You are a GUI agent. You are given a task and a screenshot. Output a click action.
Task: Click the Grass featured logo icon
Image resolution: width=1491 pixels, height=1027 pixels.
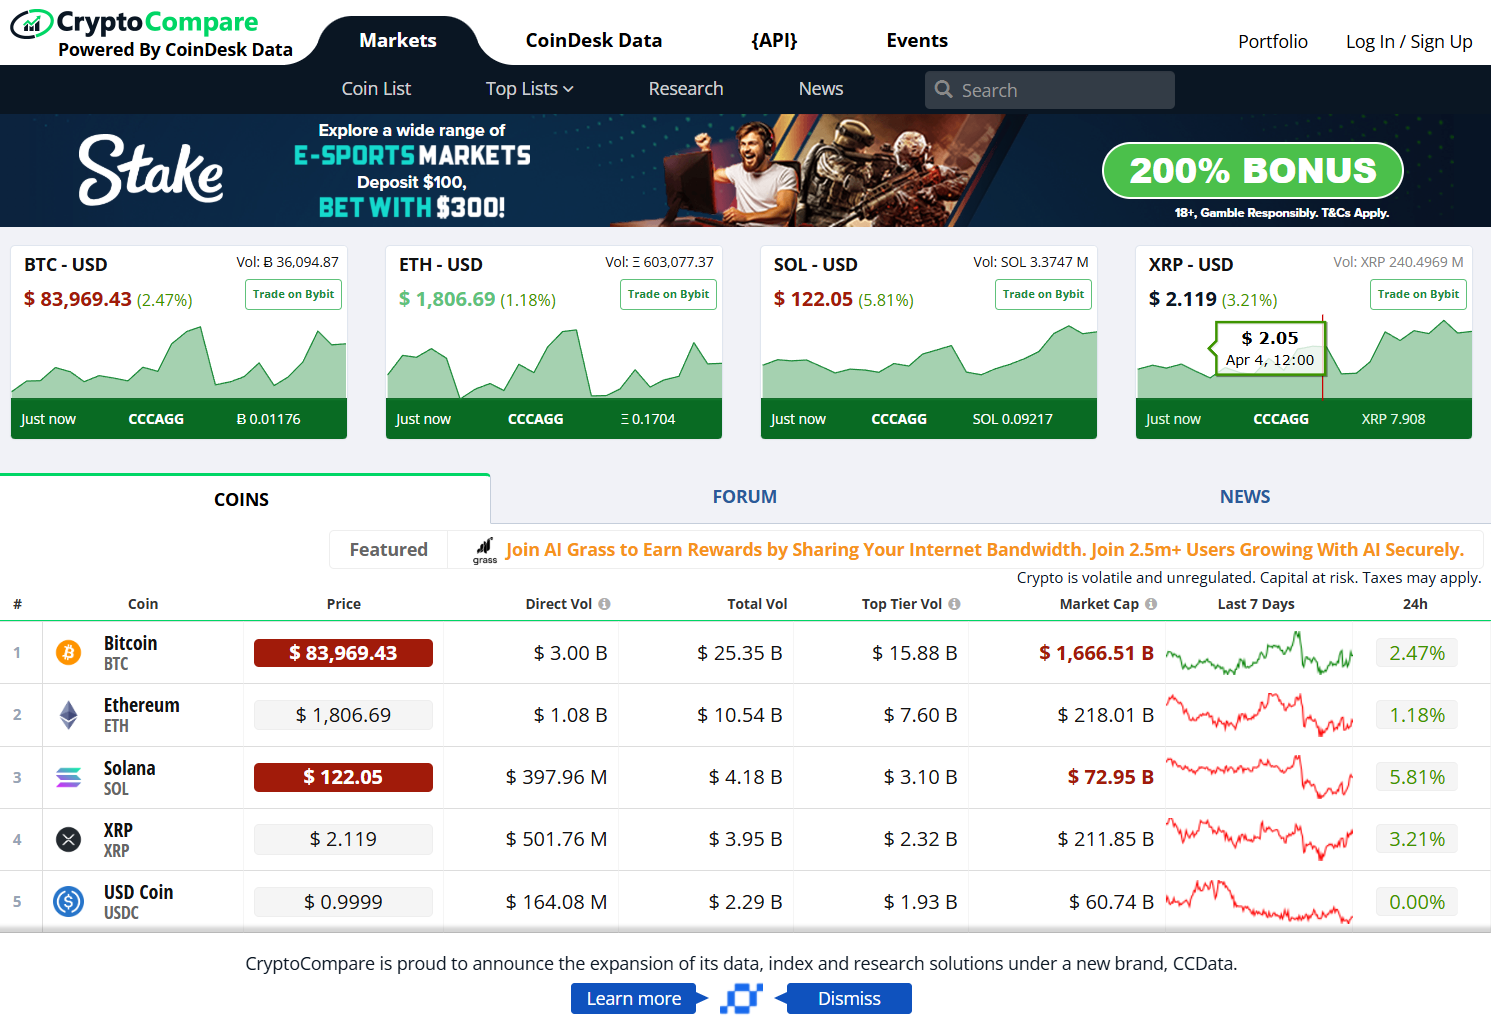485,550
